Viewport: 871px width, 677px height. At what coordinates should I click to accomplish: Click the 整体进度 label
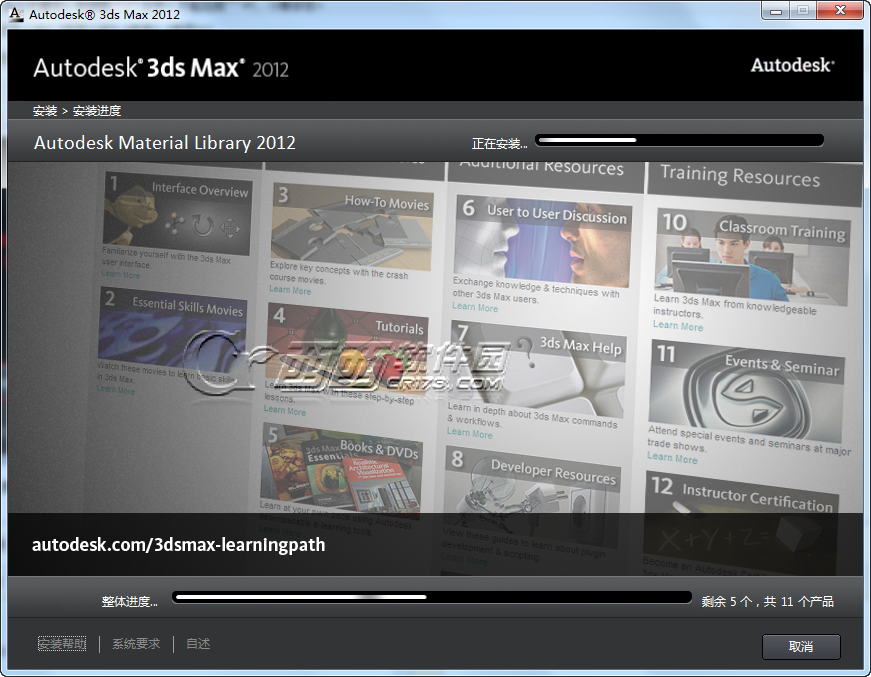129,601
